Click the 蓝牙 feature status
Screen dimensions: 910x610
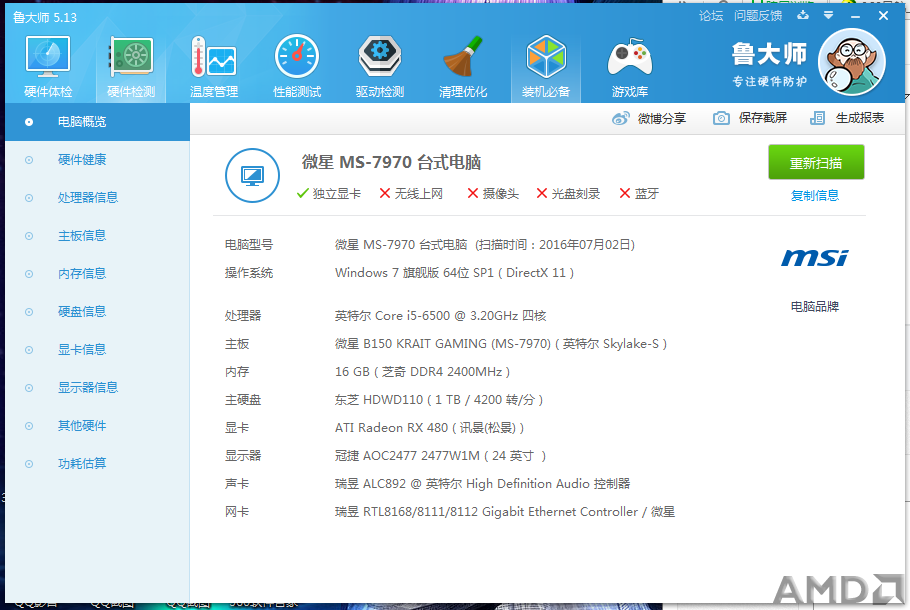point(639,193)
